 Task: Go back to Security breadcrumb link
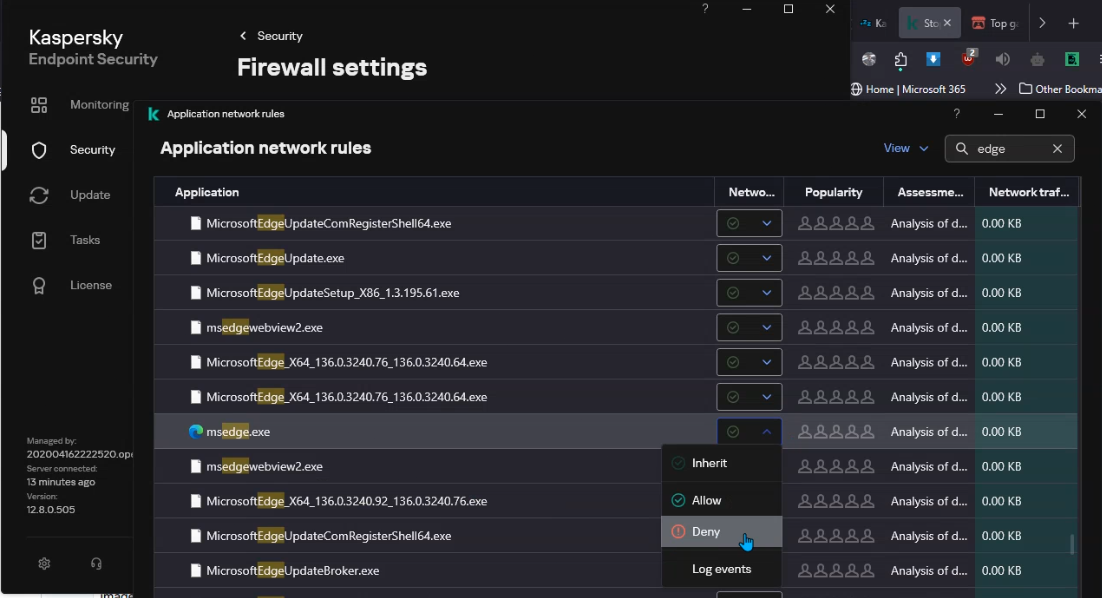[x=280, y=36]
